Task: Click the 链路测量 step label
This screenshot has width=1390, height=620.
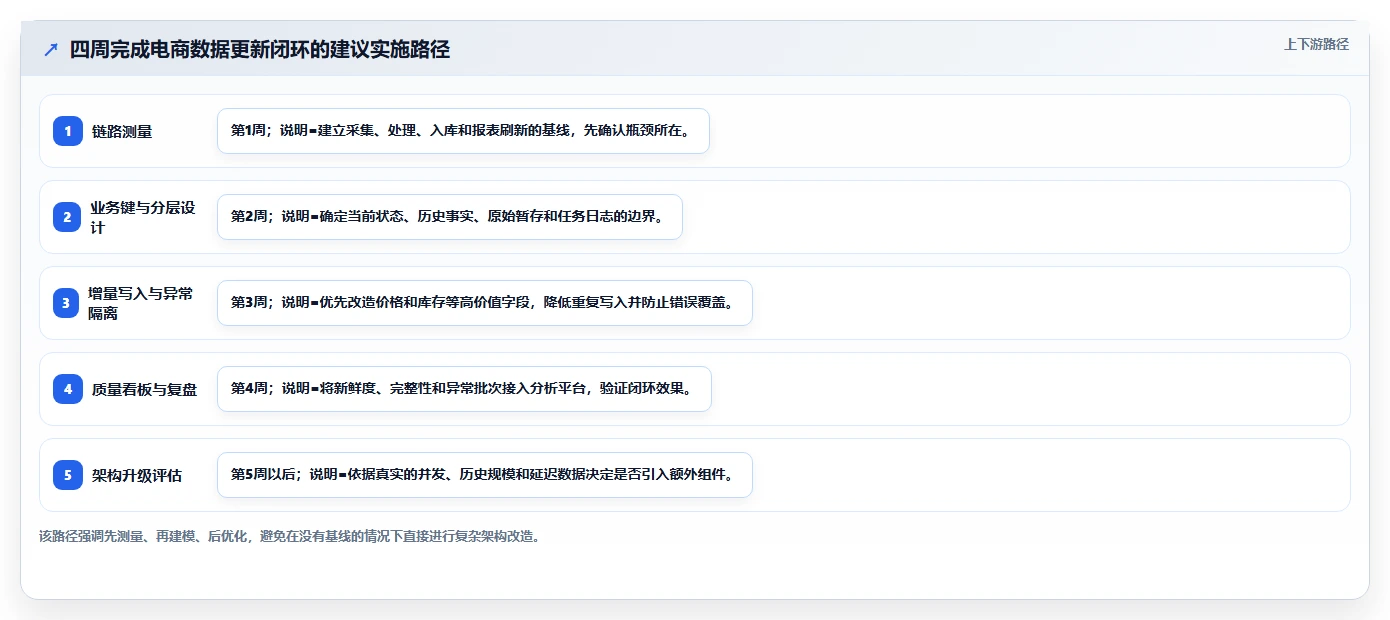Action: pyautogui.click(x=122, y=131)
